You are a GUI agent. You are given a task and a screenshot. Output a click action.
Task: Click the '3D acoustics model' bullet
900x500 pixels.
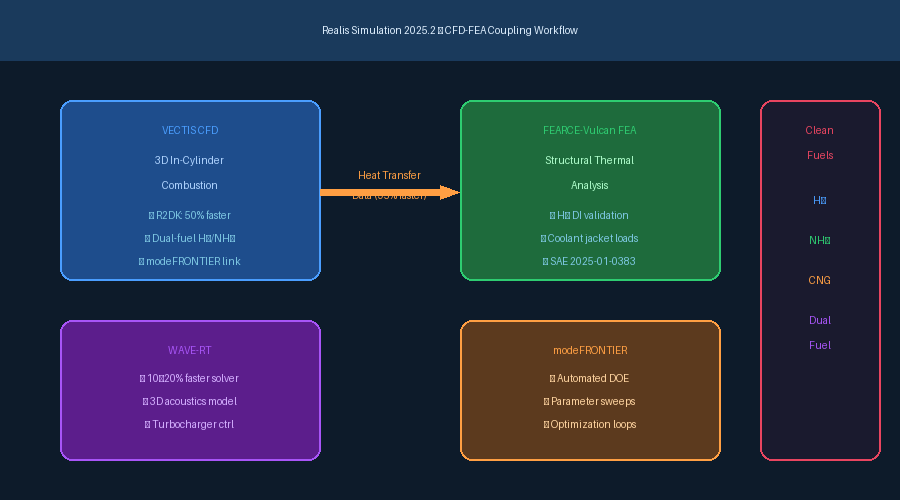pos(189,401)
